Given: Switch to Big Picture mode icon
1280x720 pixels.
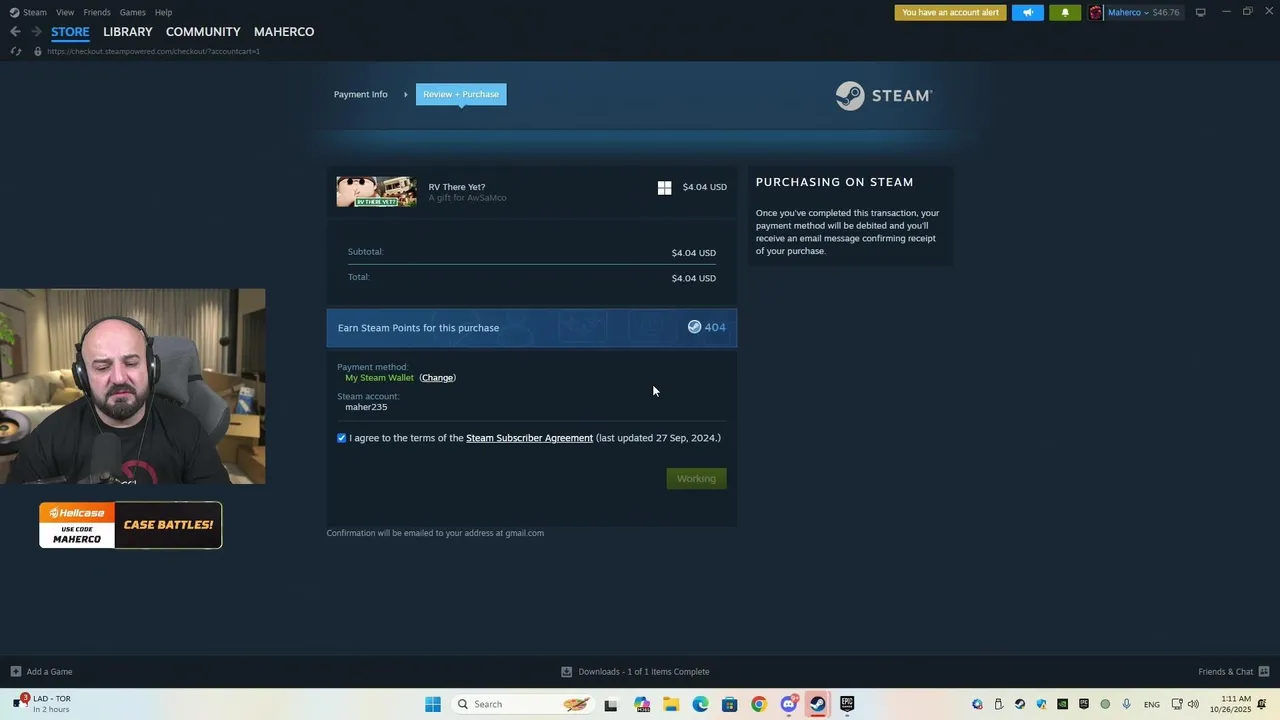Looking at the screenshot, I should coord(1201,12).
